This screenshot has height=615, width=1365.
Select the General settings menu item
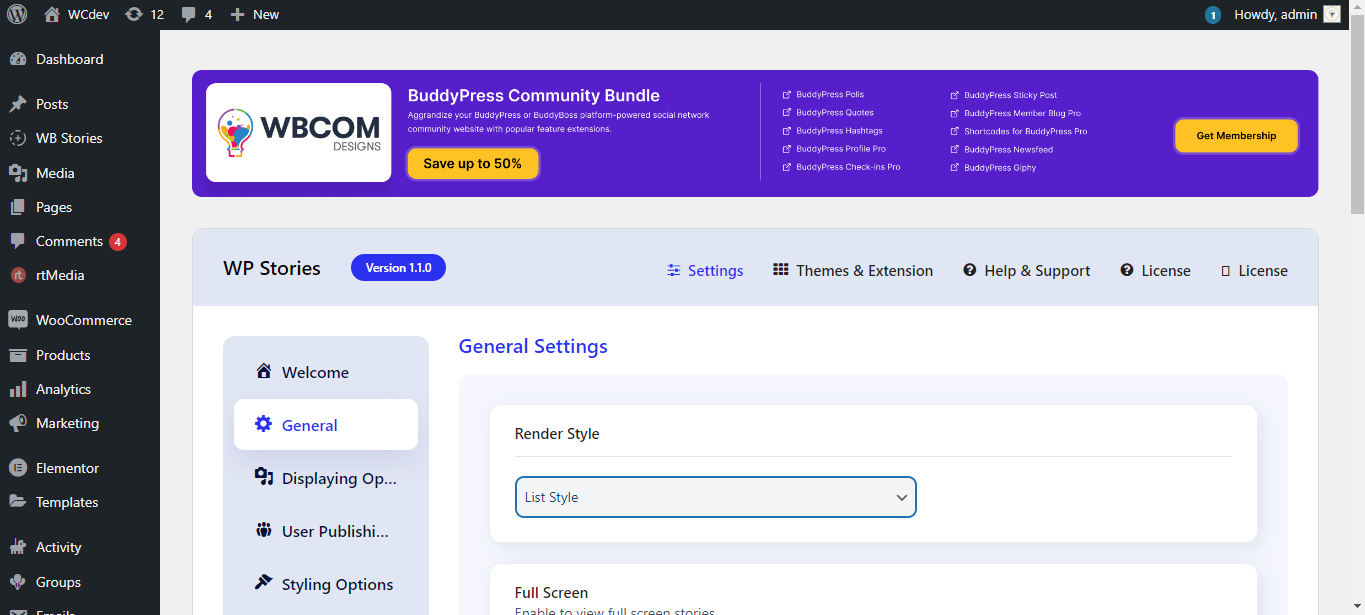[x=326, y=425]
